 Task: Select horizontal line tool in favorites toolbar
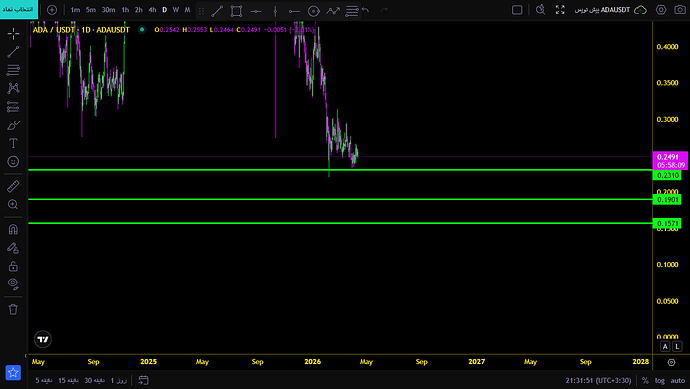click(x=256, y=11)
